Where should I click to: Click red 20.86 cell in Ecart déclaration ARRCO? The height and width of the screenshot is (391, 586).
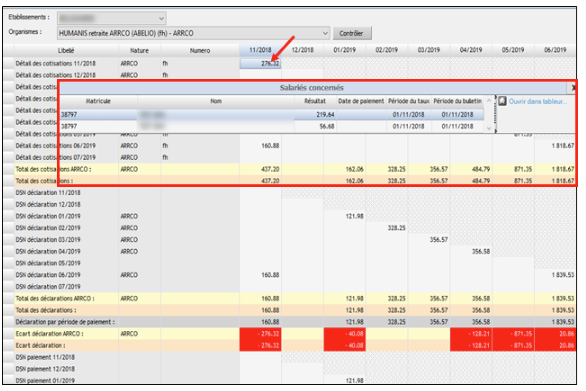tap(555, 334)
